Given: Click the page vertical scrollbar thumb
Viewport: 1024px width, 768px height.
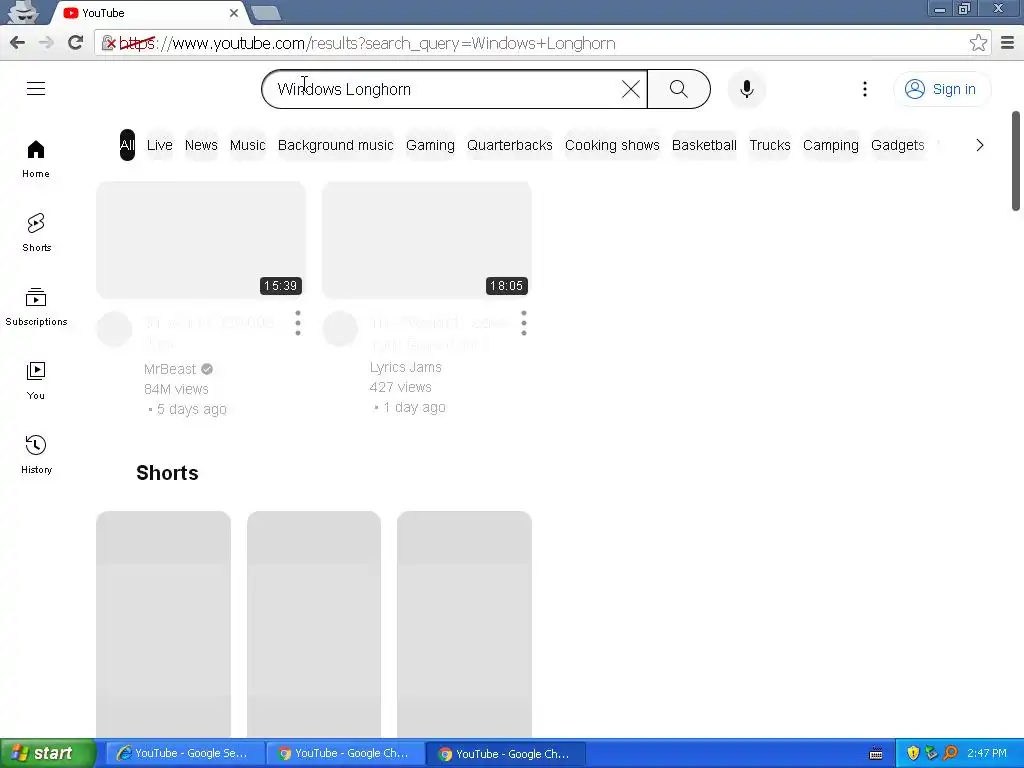Looking at the screenshot, I should [1016, 161].
